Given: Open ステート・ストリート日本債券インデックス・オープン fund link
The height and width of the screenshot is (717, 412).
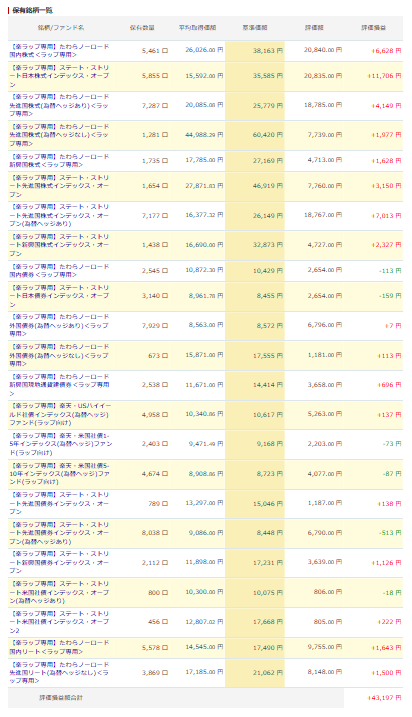Looking at the screenshot, I should coord(59,296).
